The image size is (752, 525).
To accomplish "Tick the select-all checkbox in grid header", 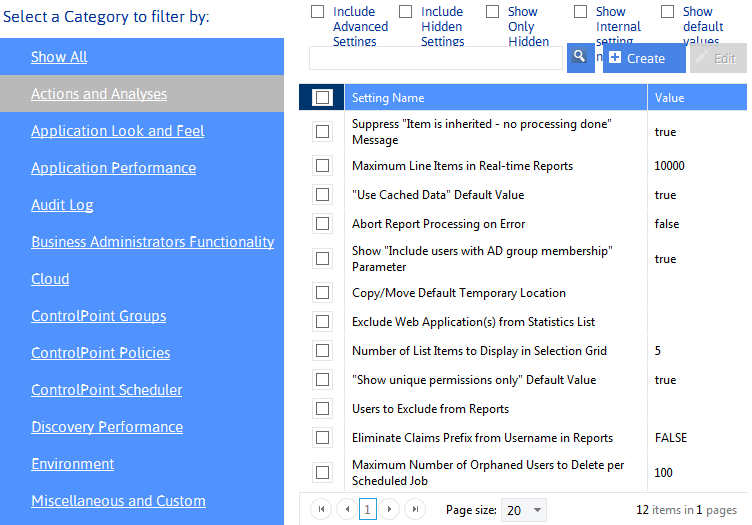I will coord(322,97).
